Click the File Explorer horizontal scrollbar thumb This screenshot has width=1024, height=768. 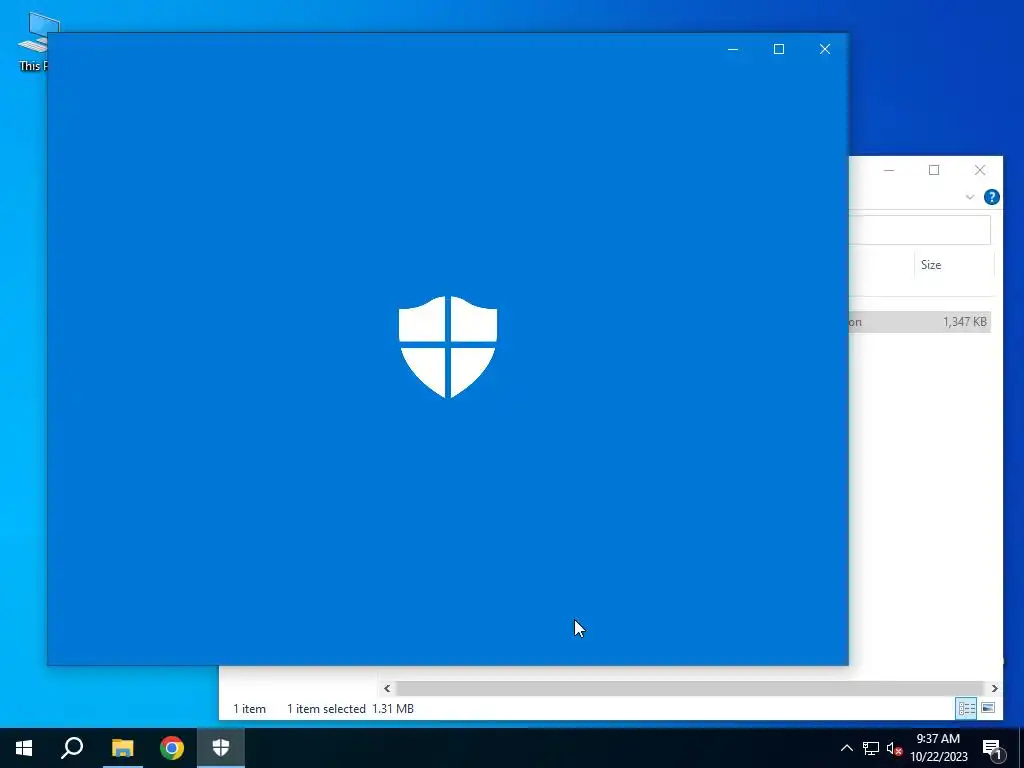pyautogui.click(x=689, y=688)
